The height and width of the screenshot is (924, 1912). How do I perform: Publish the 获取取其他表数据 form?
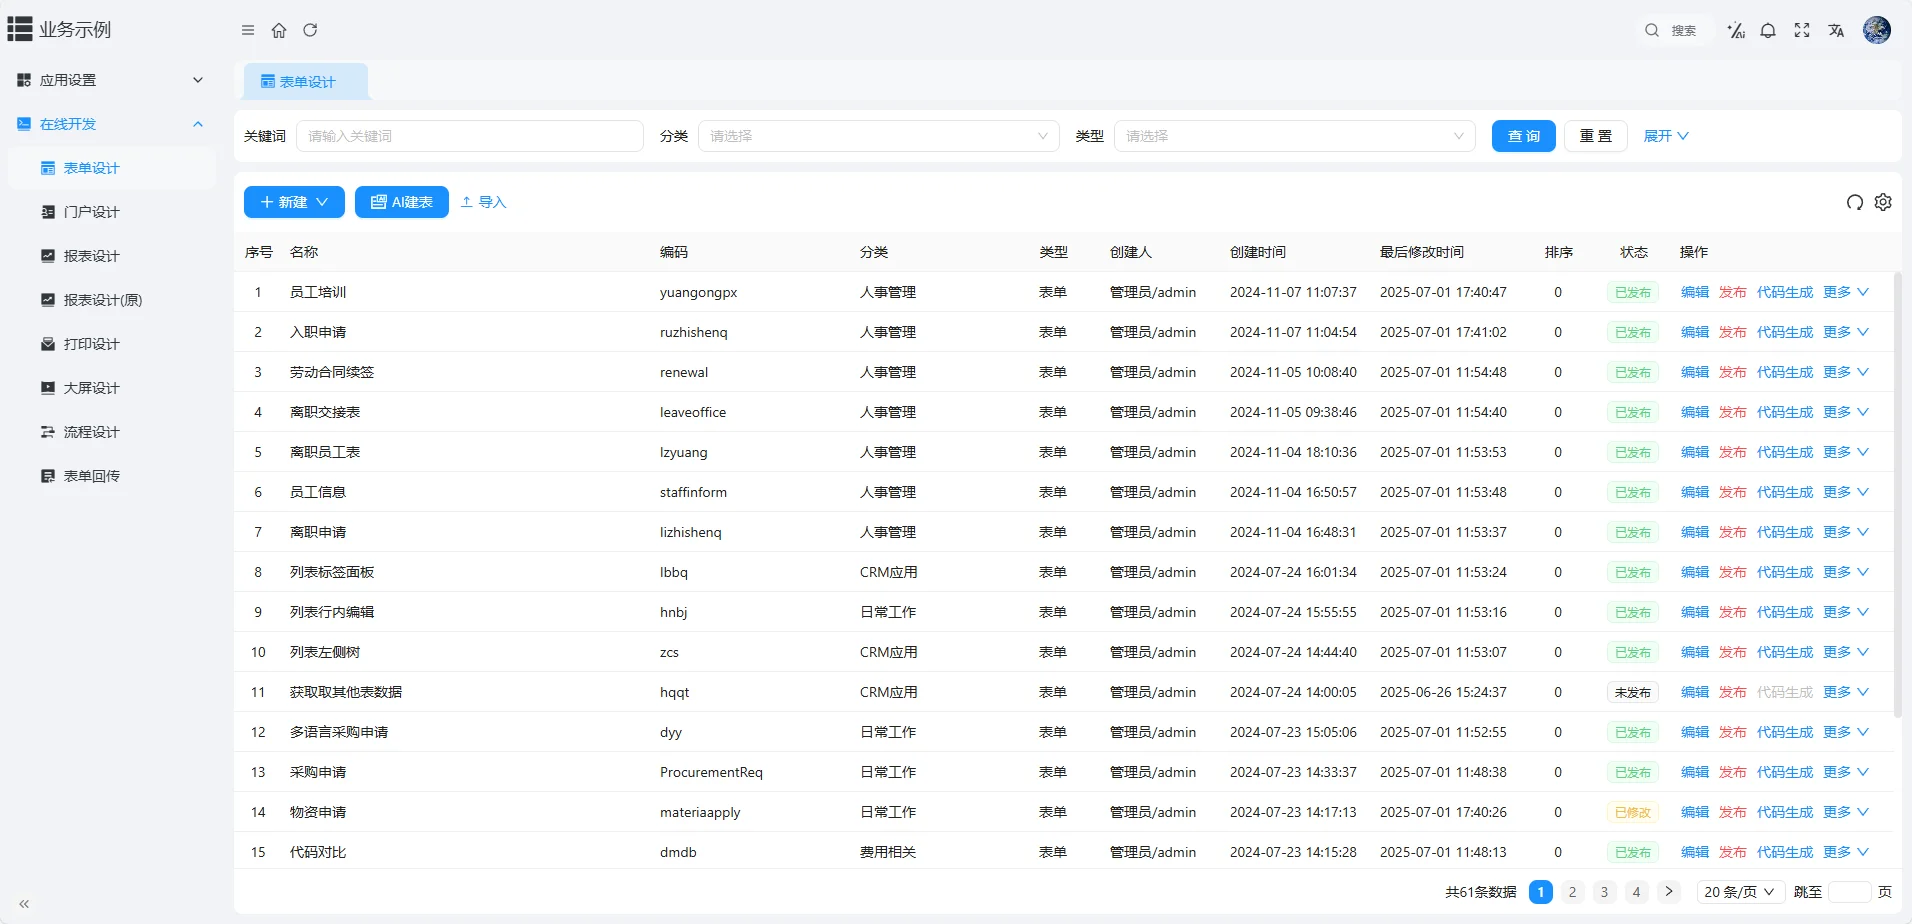click(1733, 692)
